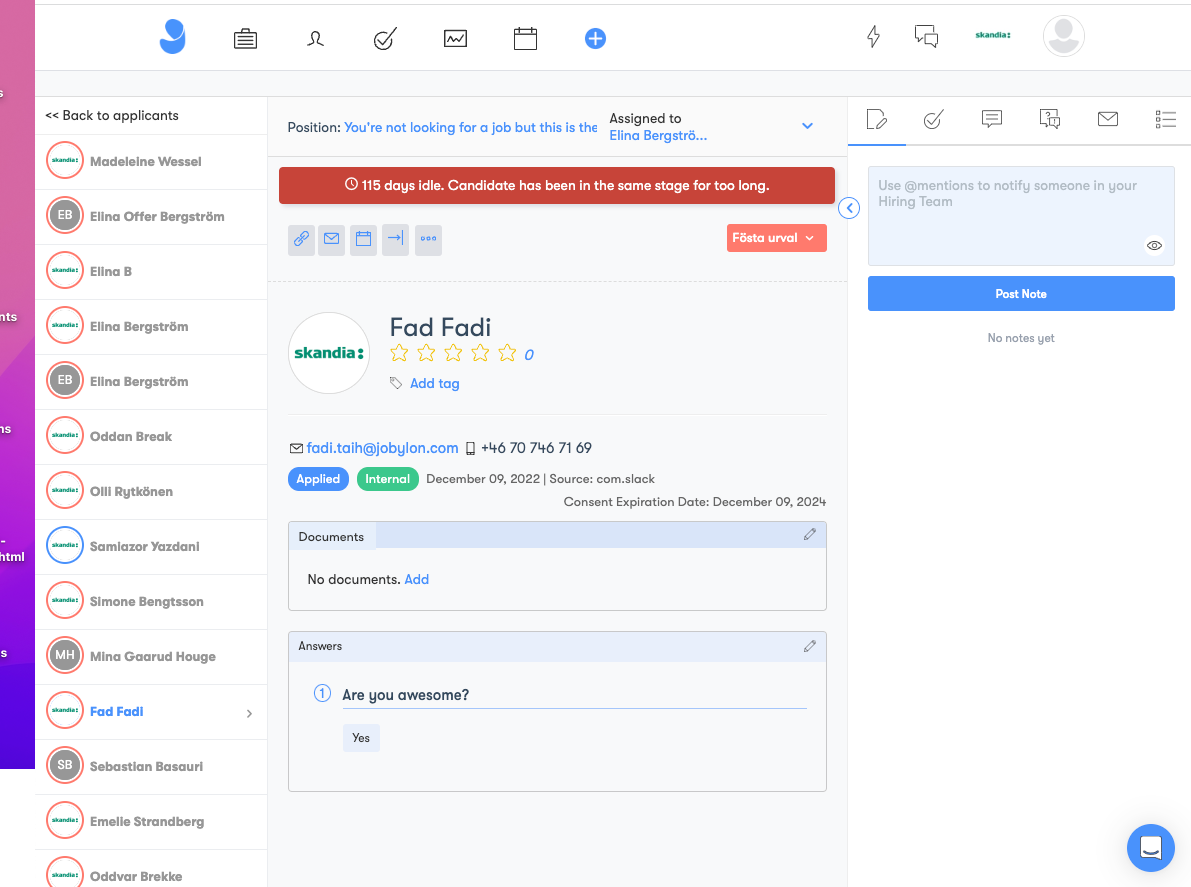Rate candidate with the third star
1191x887 pixels.
click(x=453, y=353)
